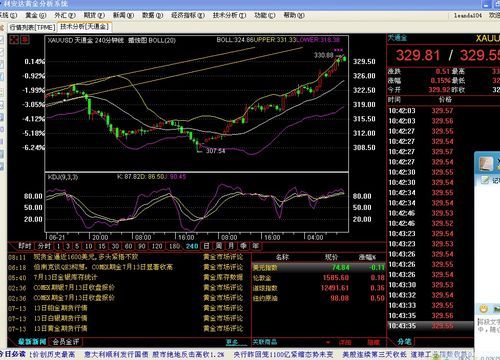500x360 pixels.
Task: Select the 周 (weekly) chart period
Action: [x=219, y=246]
